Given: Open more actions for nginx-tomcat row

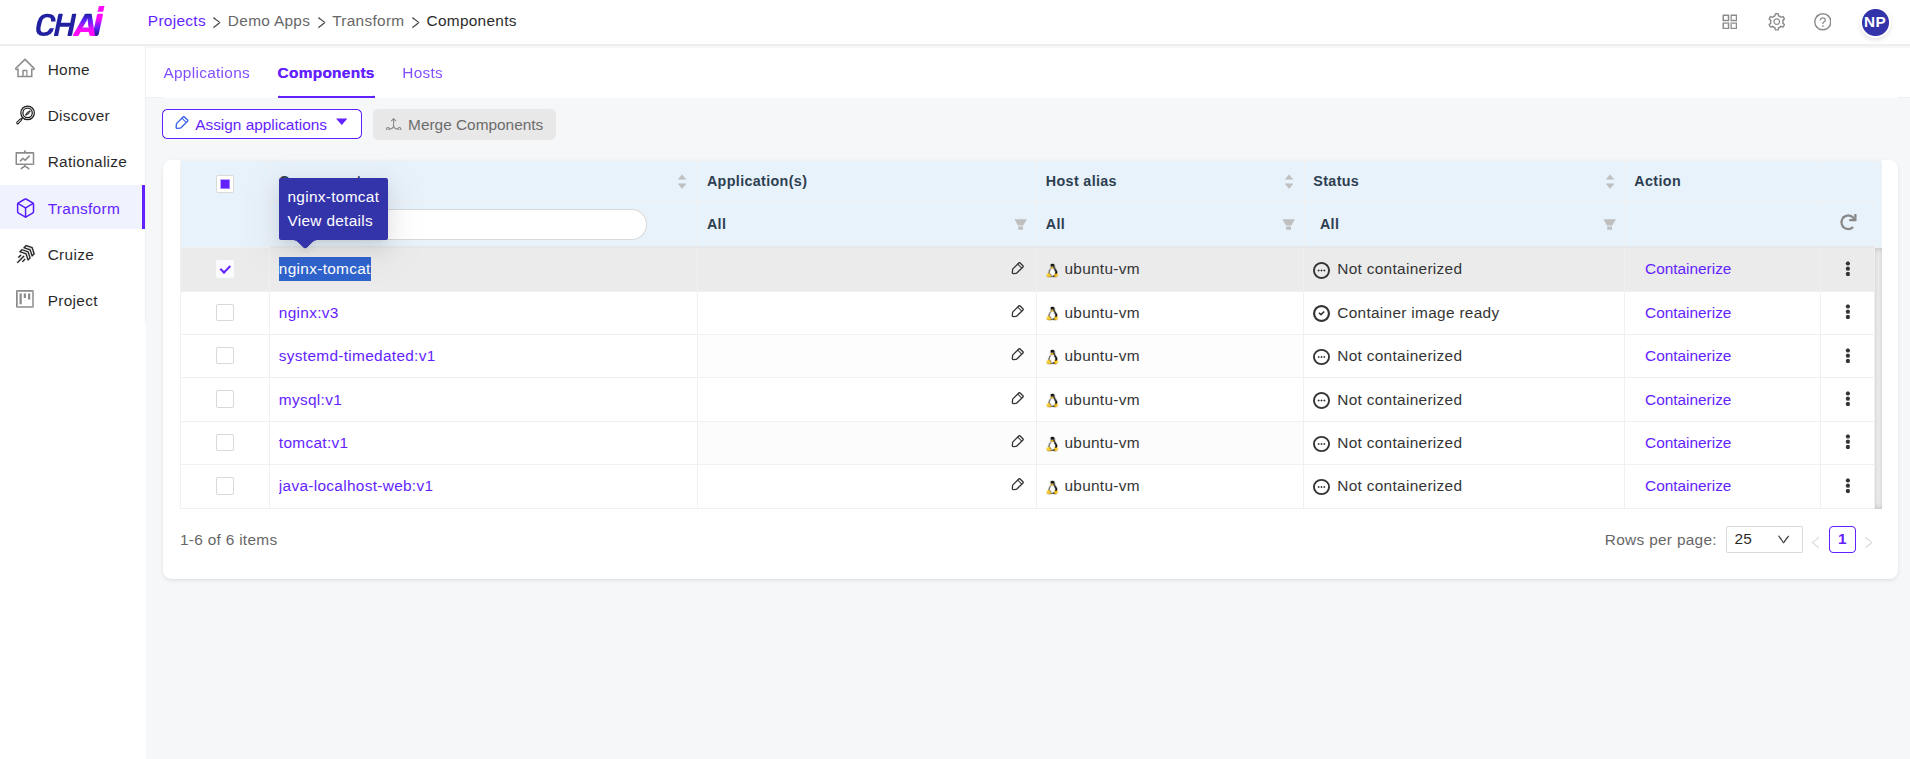Looking at the screenshot, I should (x=1847, y=269).
